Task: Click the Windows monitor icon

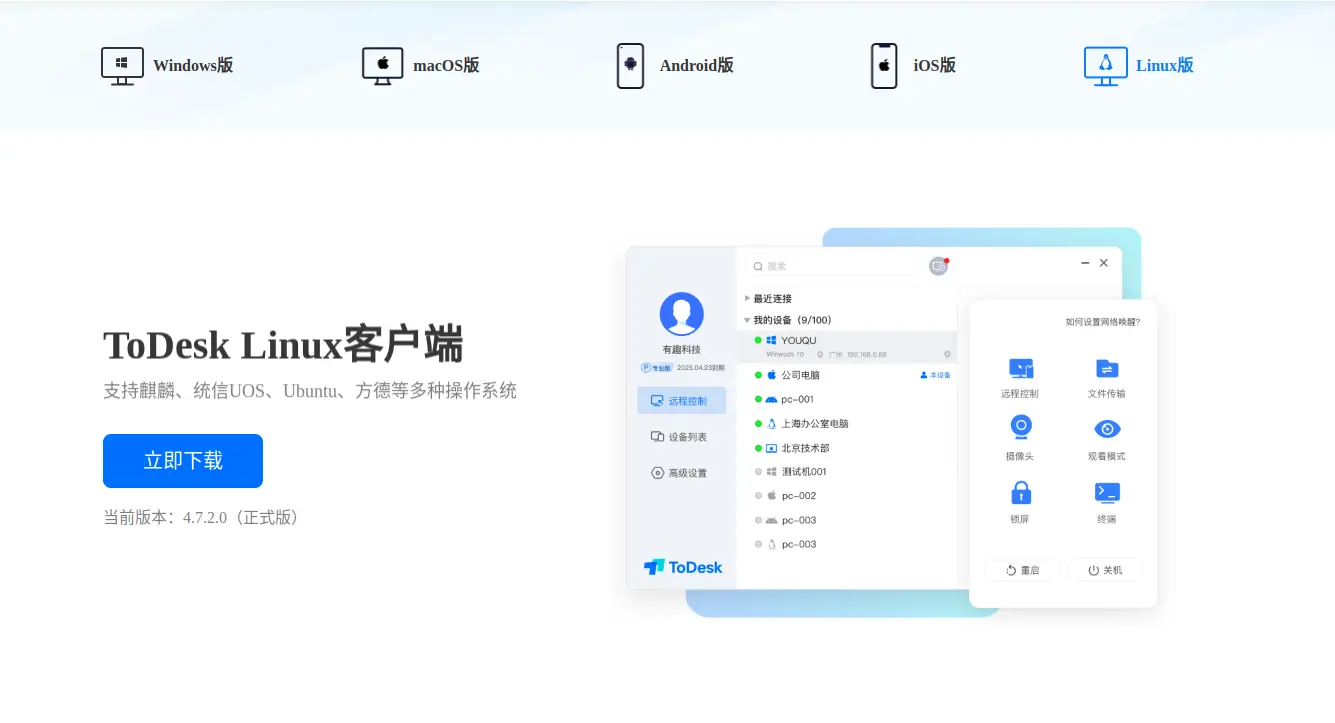Action: 122,66
